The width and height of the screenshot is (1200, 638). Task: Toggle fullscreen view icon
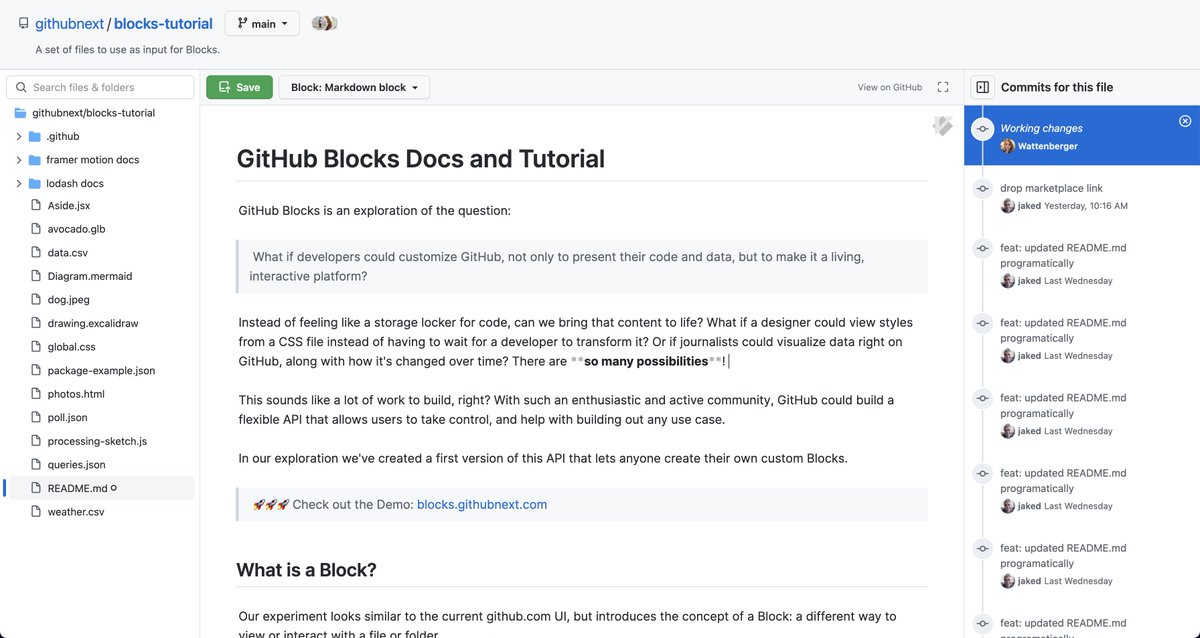click(x=943, y=87)
